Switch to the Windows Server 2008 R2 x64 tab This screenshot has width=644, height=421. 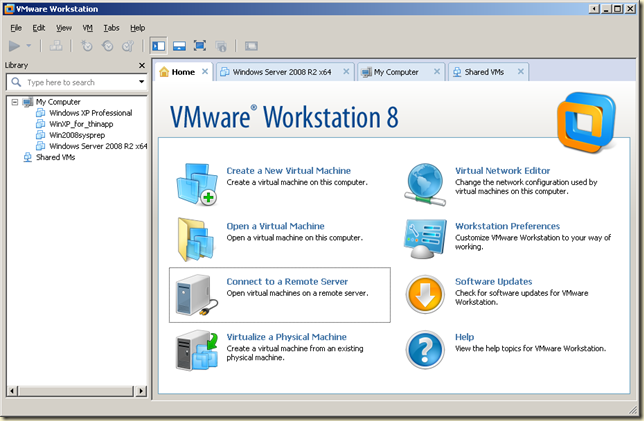pyautogui.click(x=282, y=72)
